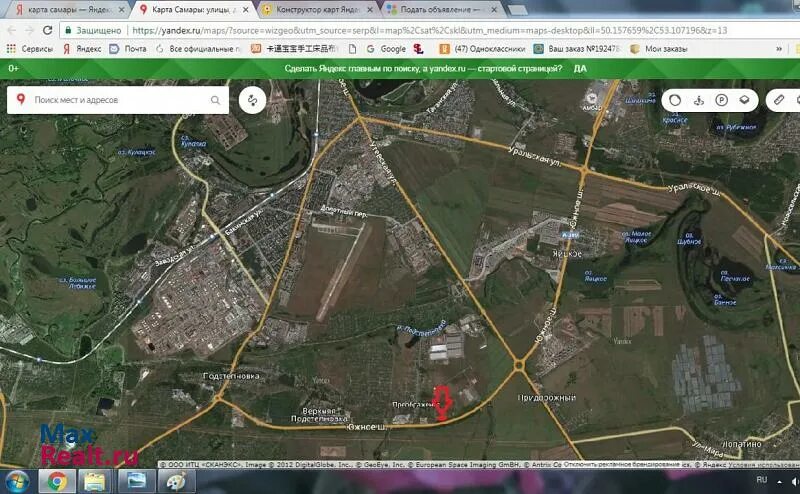Click the 'Подстепновка' map label
Image resolution: width=800 pixels, height=494 pixels.
(231, 376)
